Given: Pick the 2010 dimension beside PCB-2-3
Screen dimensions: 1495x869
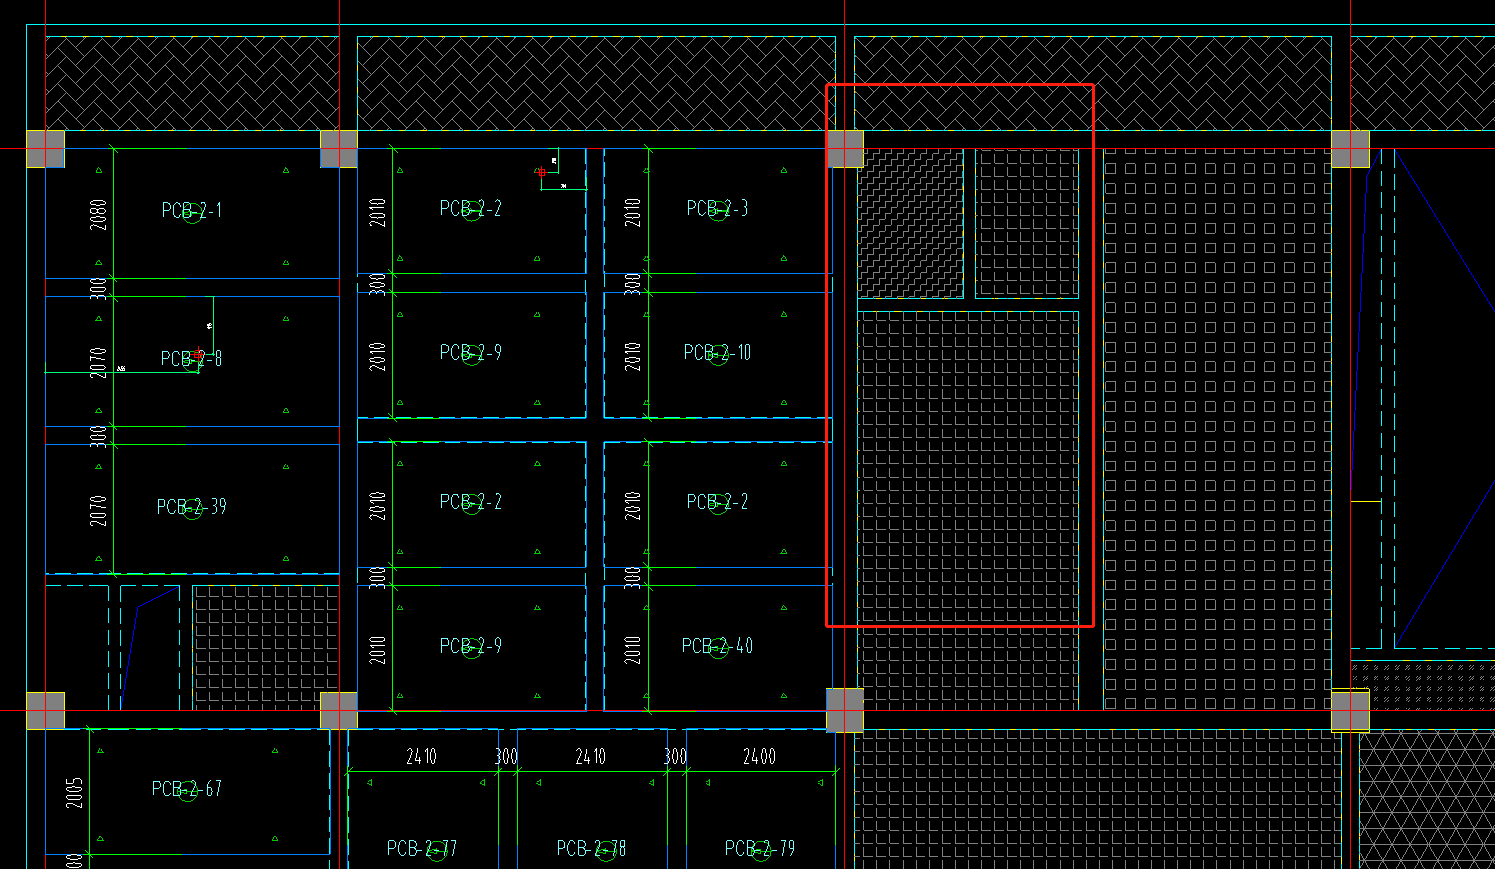Looking at the screenshot, I should tap(633, 212).
